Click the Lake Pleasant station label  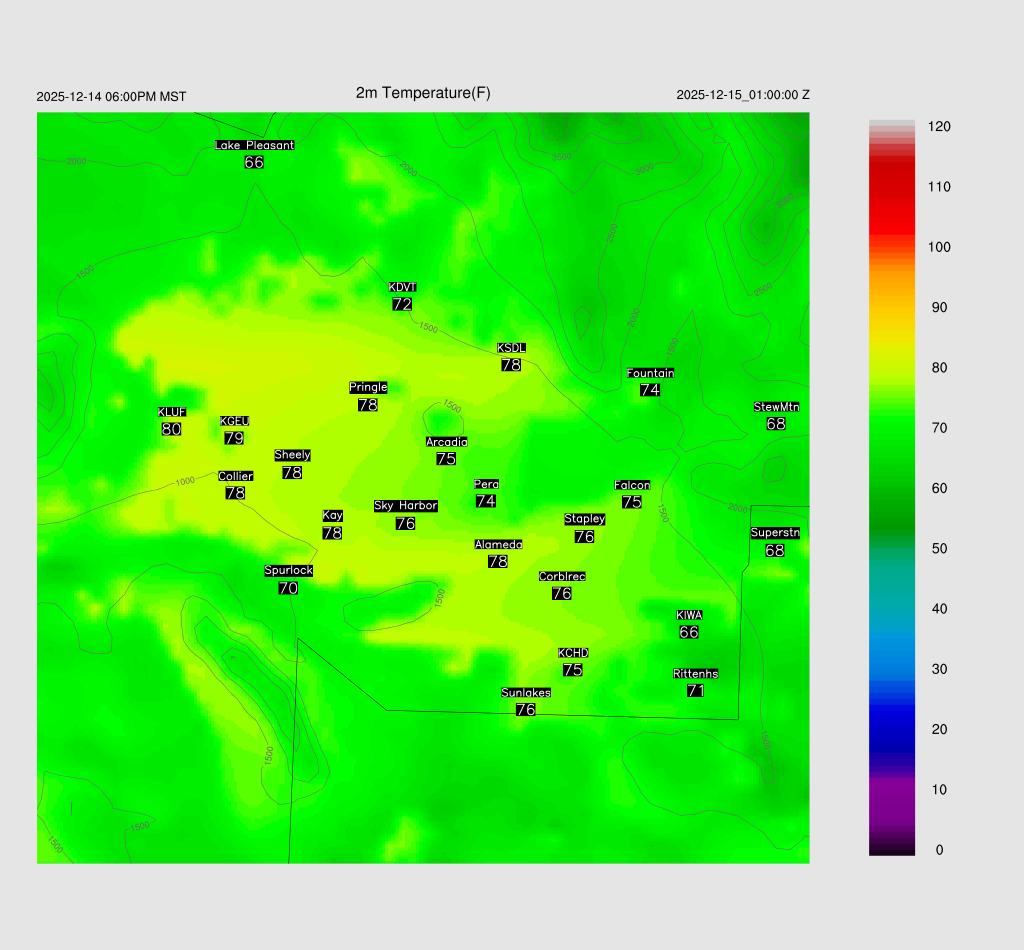coord(255,145)
